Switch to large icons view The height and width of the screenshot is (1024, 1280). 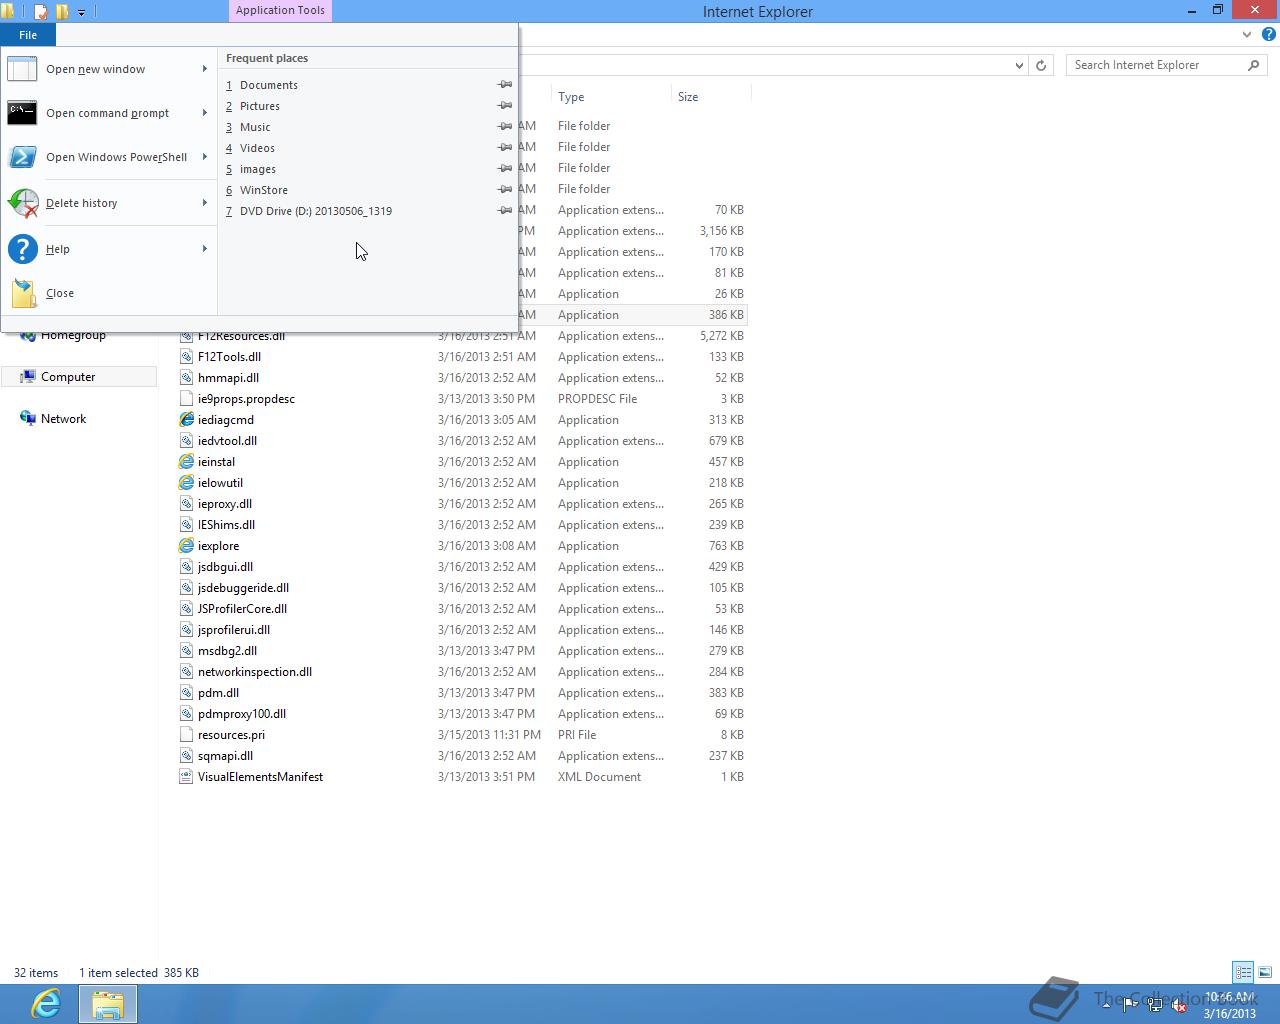[1265, 972]
